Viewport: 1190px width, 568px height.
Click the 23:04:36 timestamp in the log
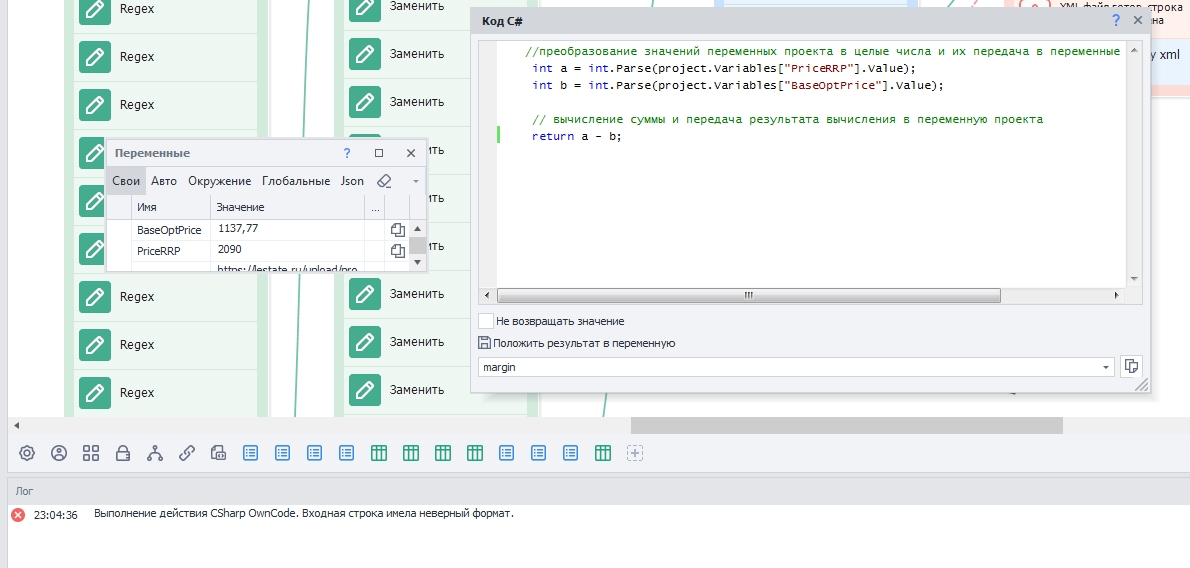[x=55, y=515]
